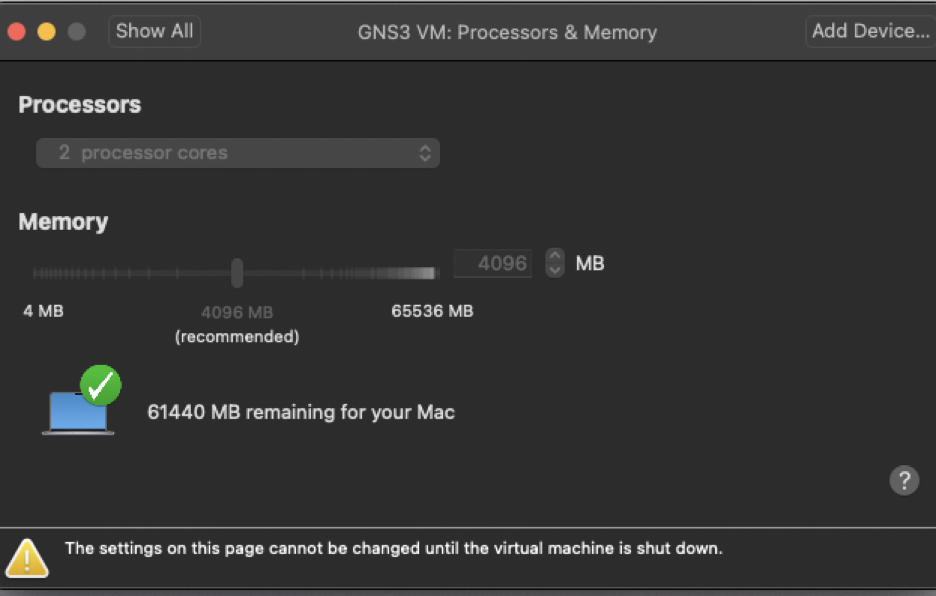
Task: Click the memory slider handle
Action: coord(236,272)
